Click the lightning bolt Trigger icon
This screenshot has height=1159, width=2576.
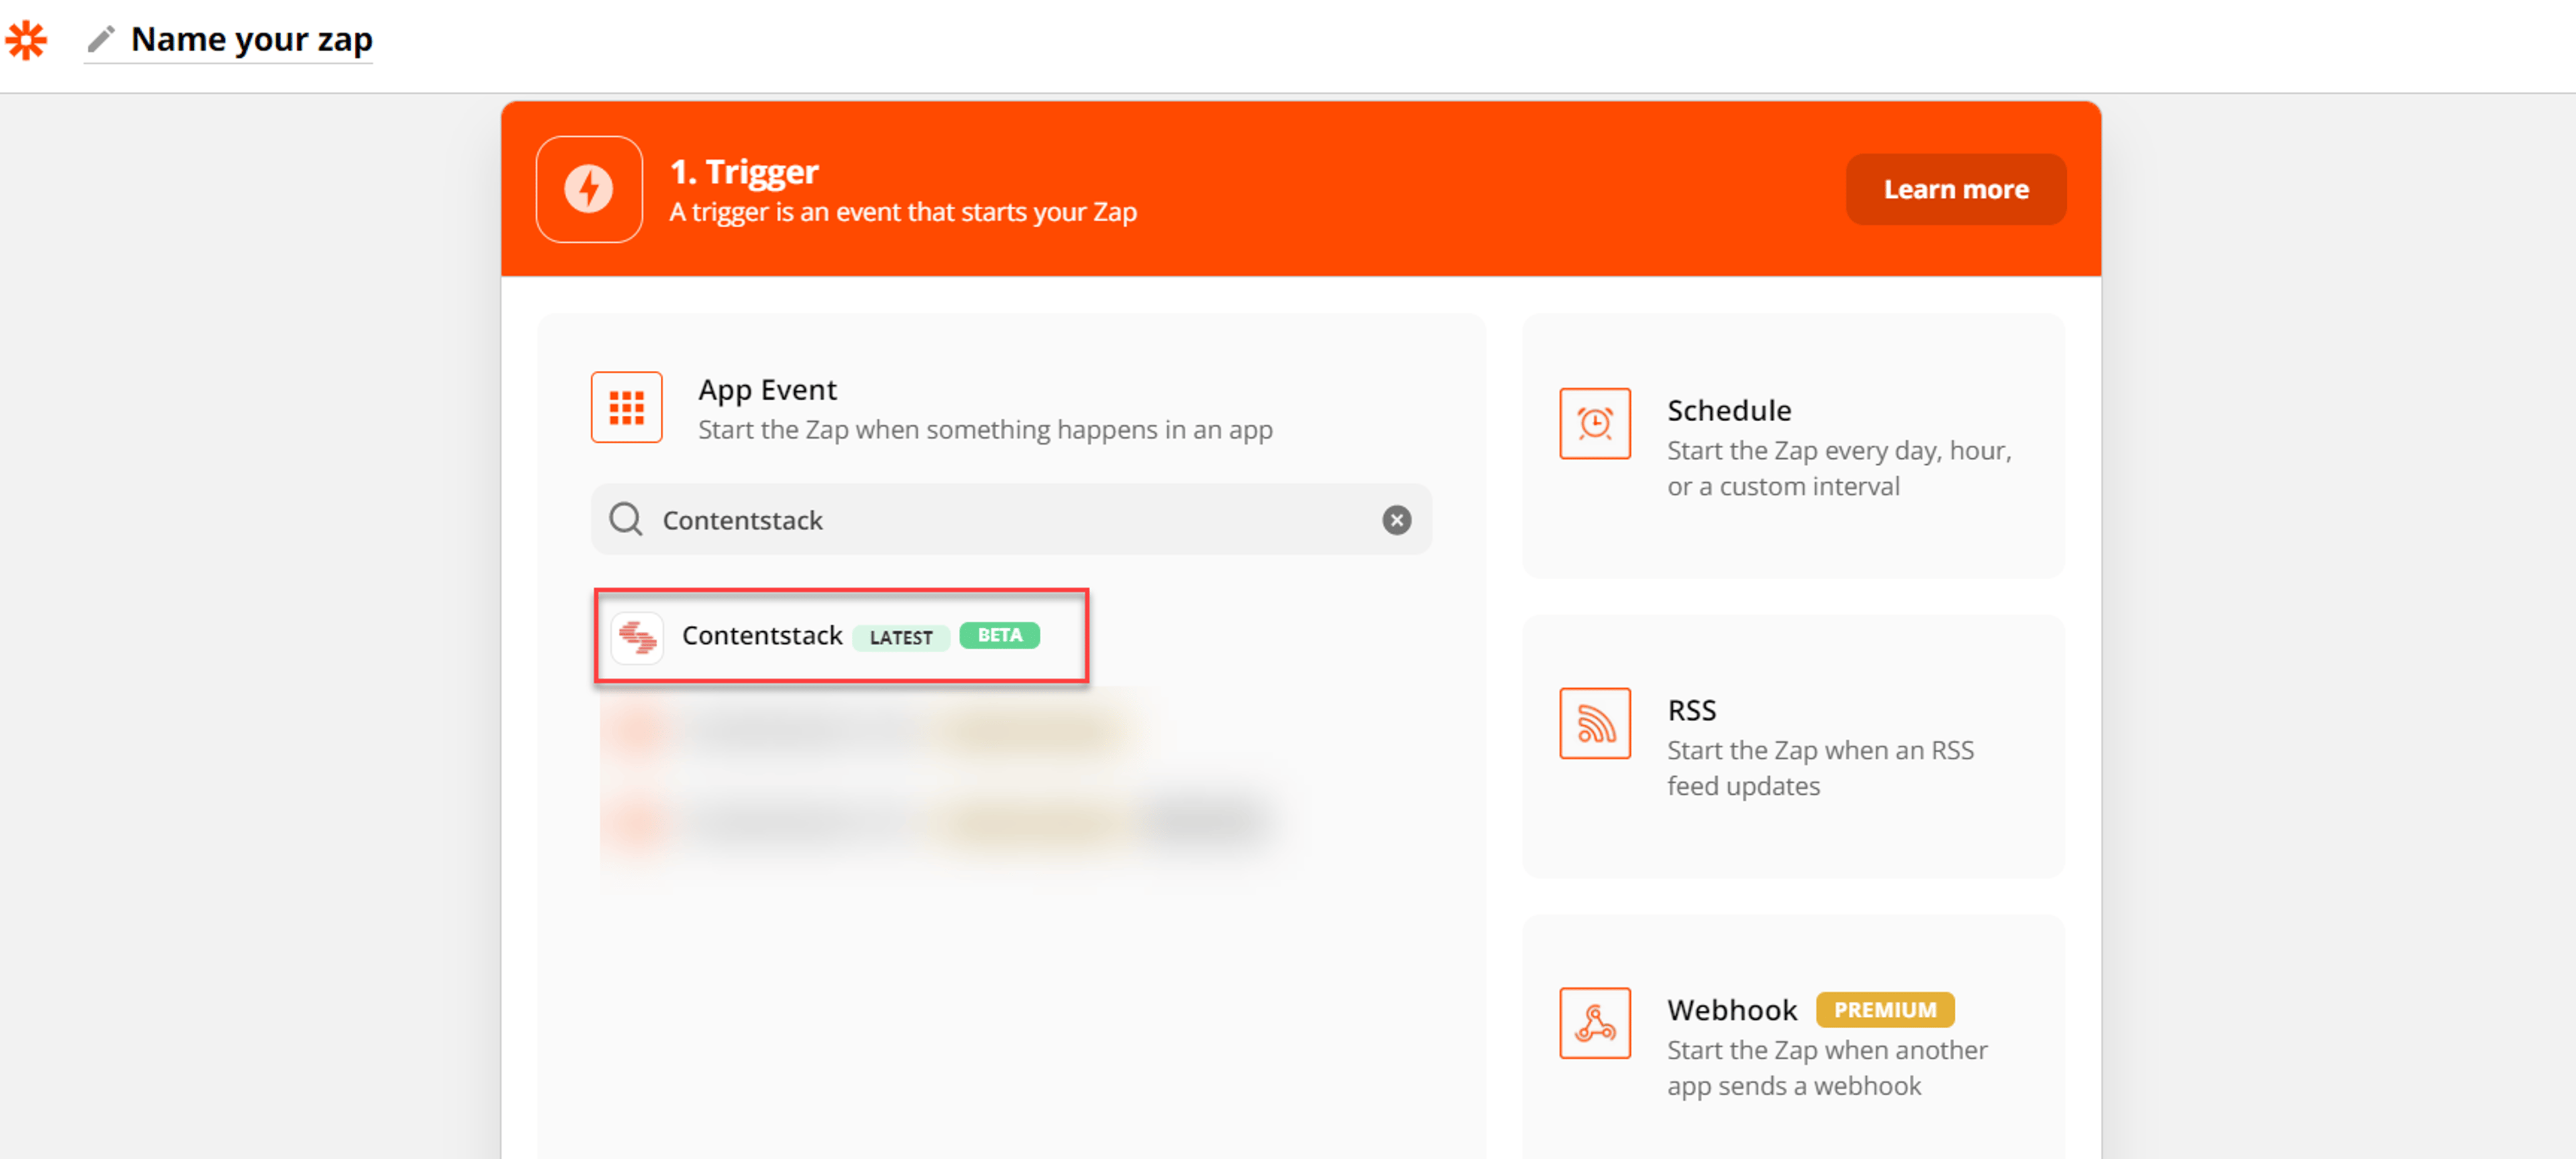(589, 189)
